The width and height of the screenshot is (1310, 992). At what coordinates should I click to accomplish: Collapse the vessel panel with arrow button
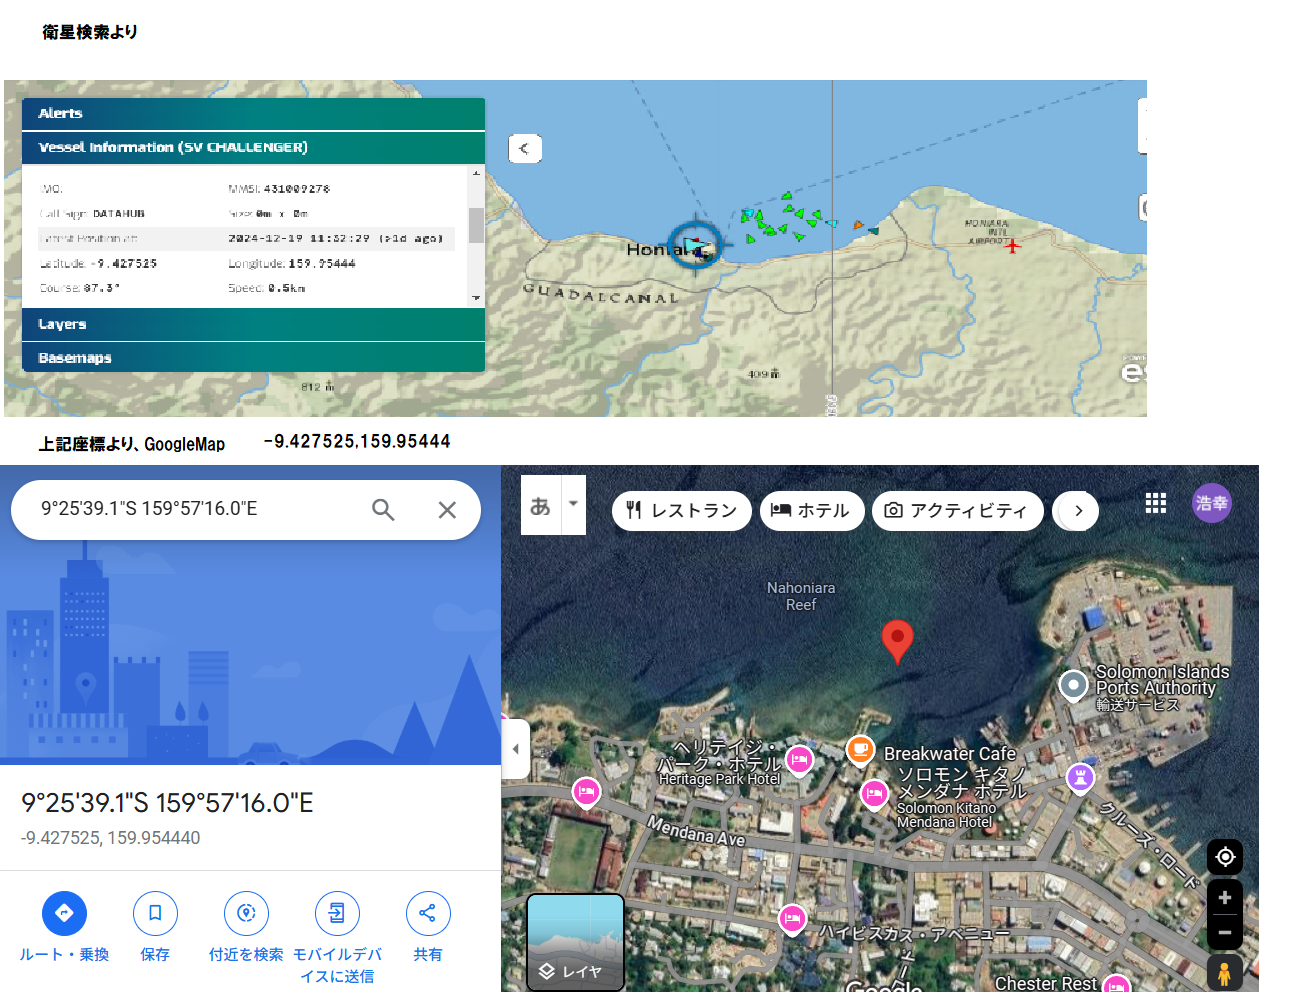(525, 149)
